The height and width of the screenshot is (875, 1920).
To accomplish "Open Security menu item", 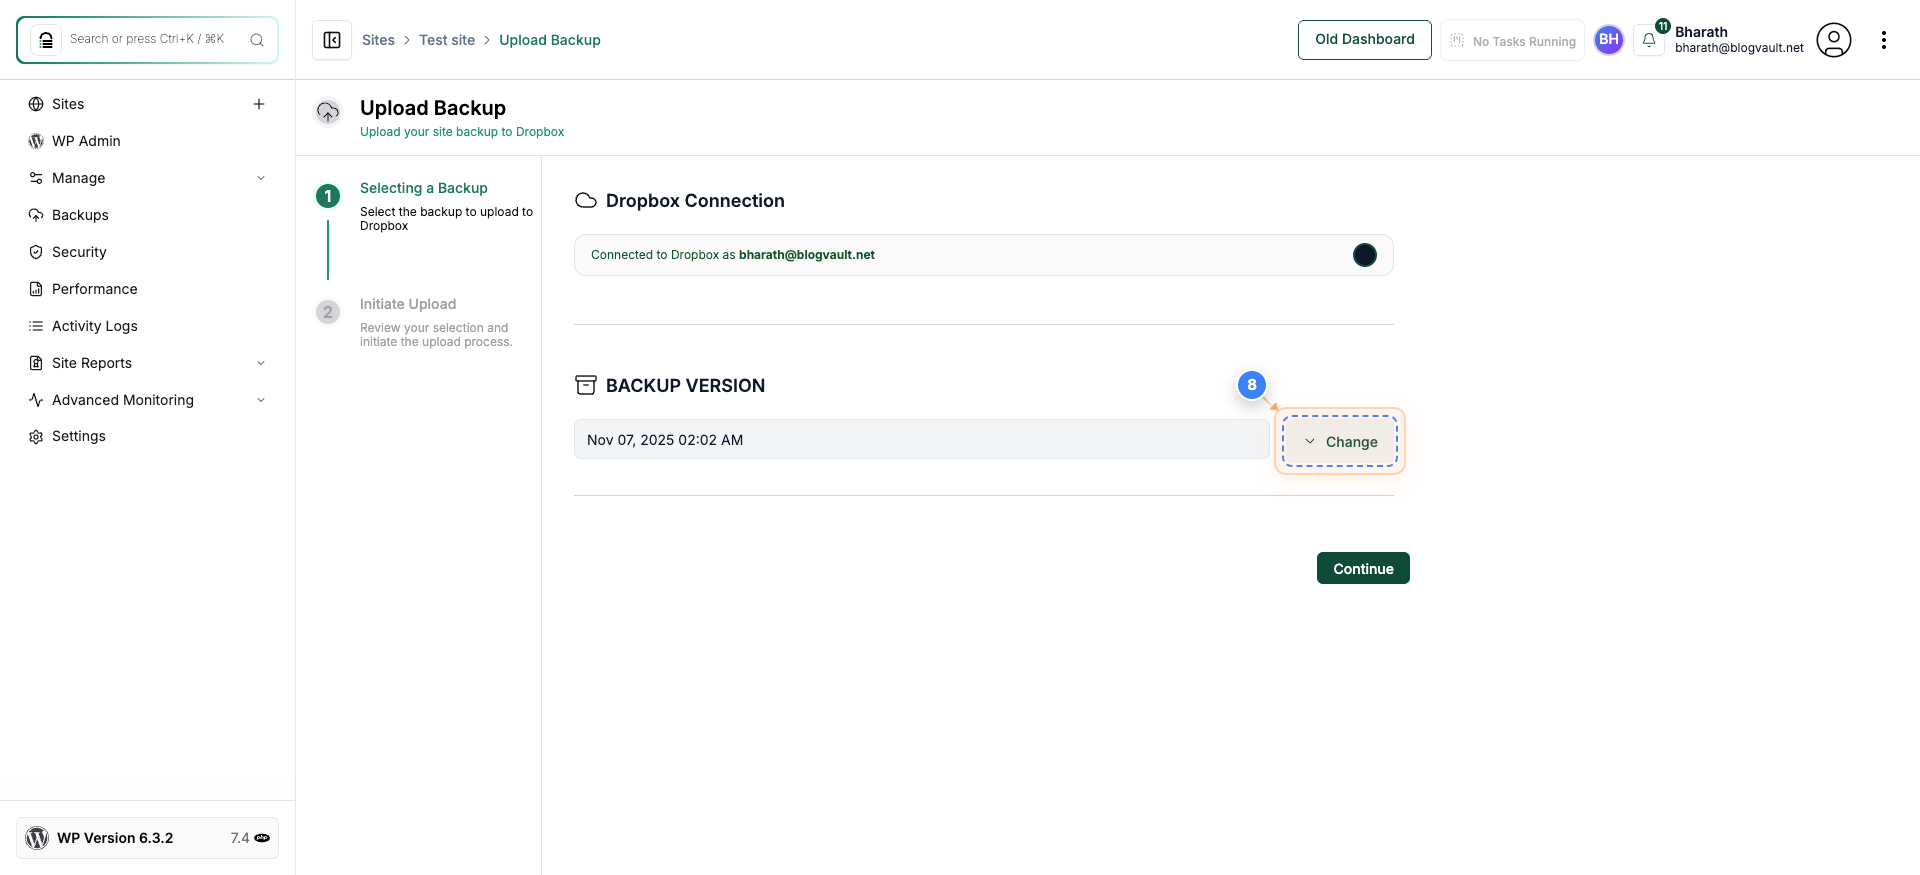I will (x=79, y=252).
